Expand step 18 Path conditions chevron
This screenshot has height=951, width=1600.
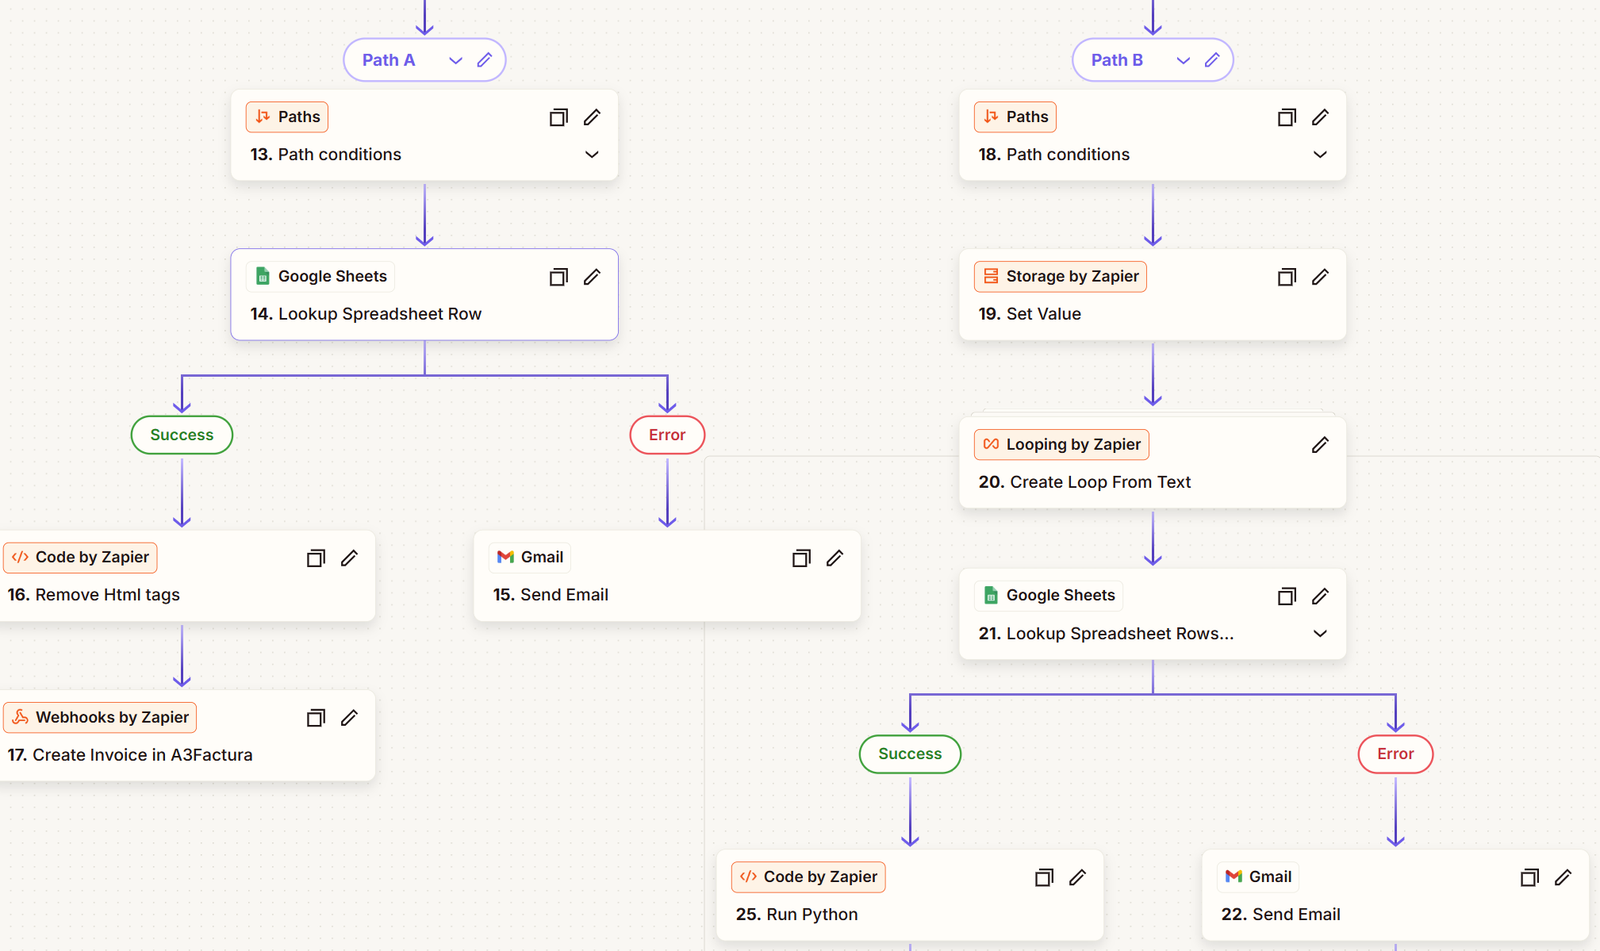pos(1320,155)
